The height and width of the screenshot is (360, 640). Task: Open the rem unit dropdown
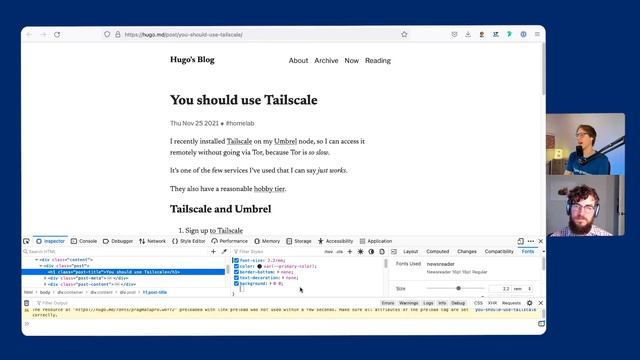tap(522, 289)
